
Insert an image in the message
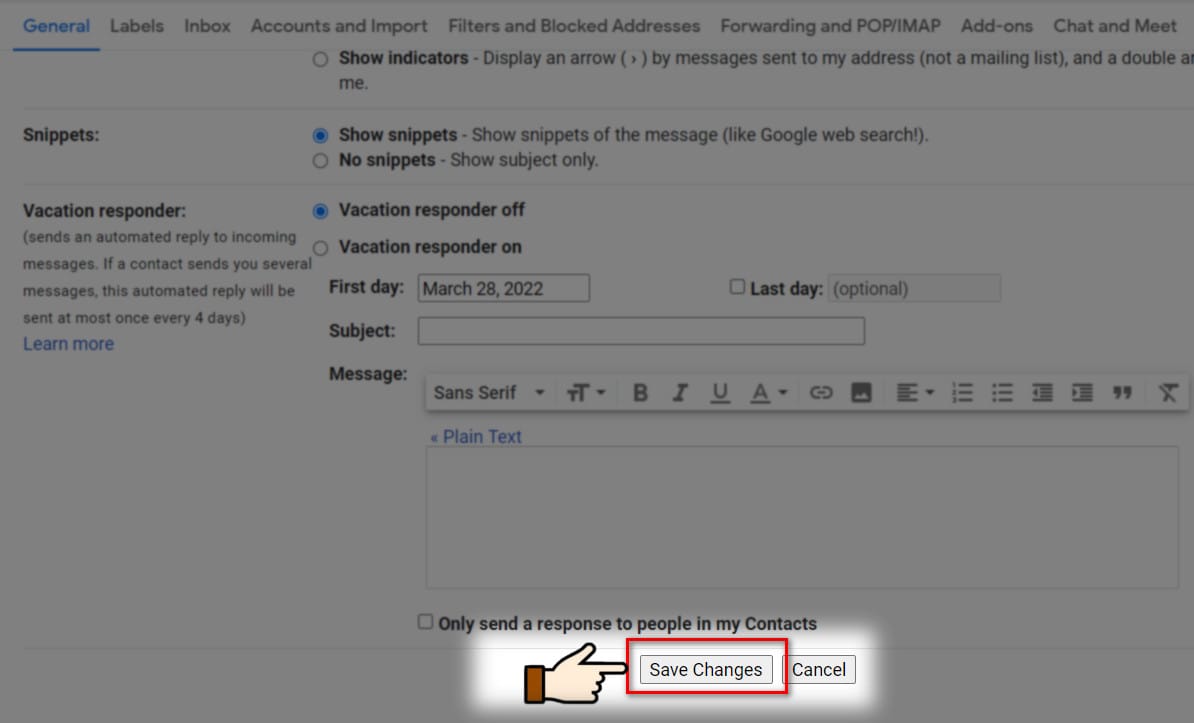point(860,392)
